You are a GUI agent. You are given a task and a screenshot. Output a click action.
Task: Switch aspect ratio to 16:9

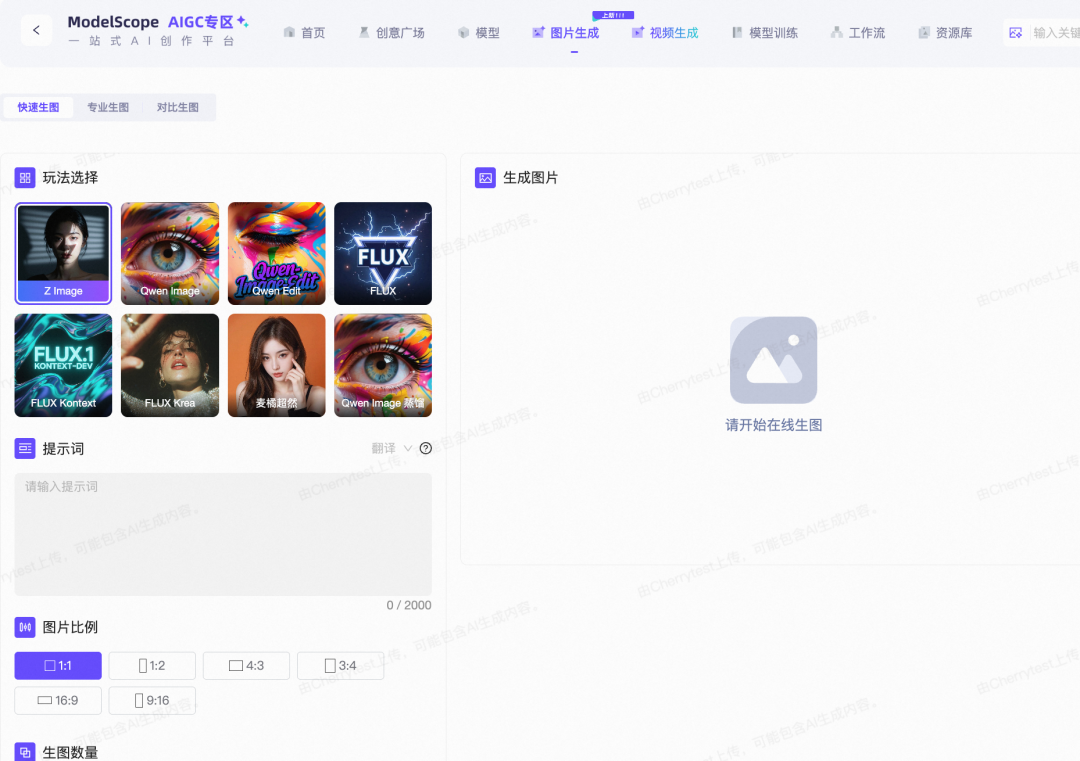coord(57,700)
